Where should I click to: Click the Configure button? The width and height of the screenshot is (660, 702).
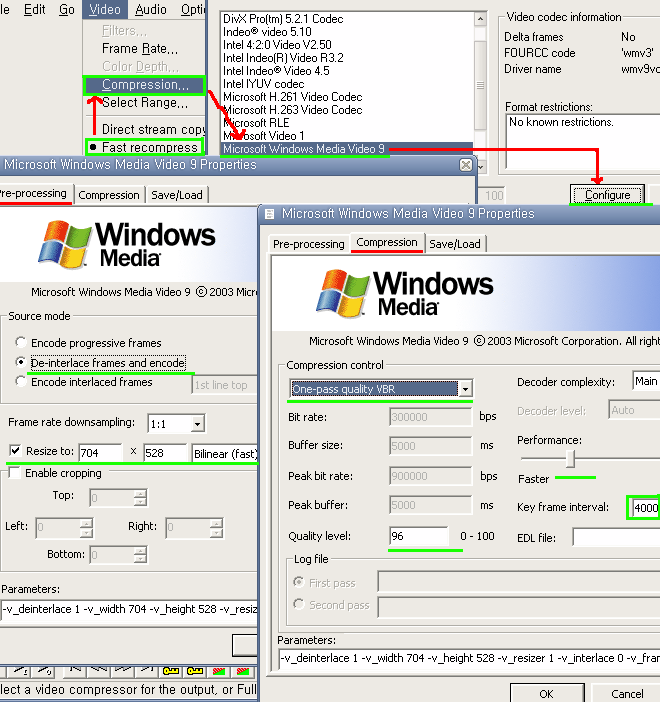point(607,195)
